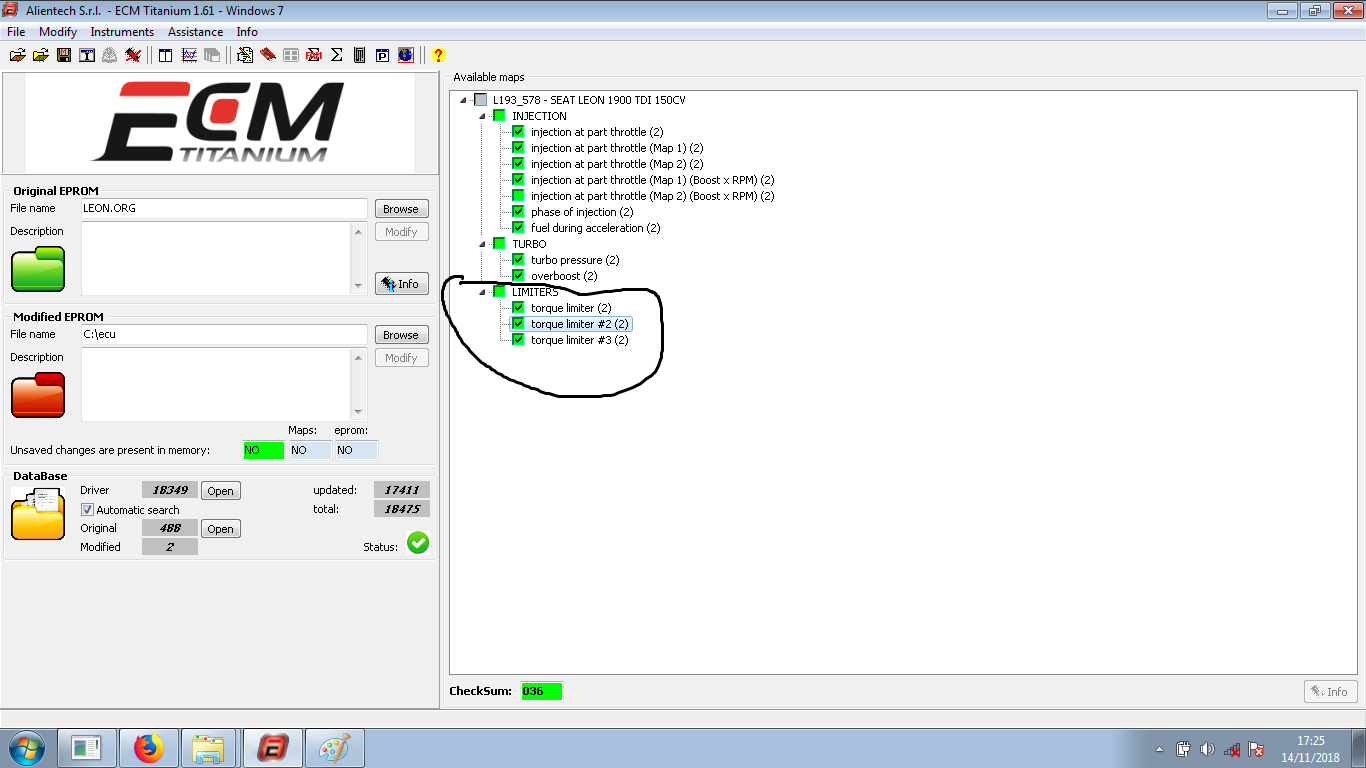
Task: Click the Modified EPROM file name field
Action: (225, 335)
